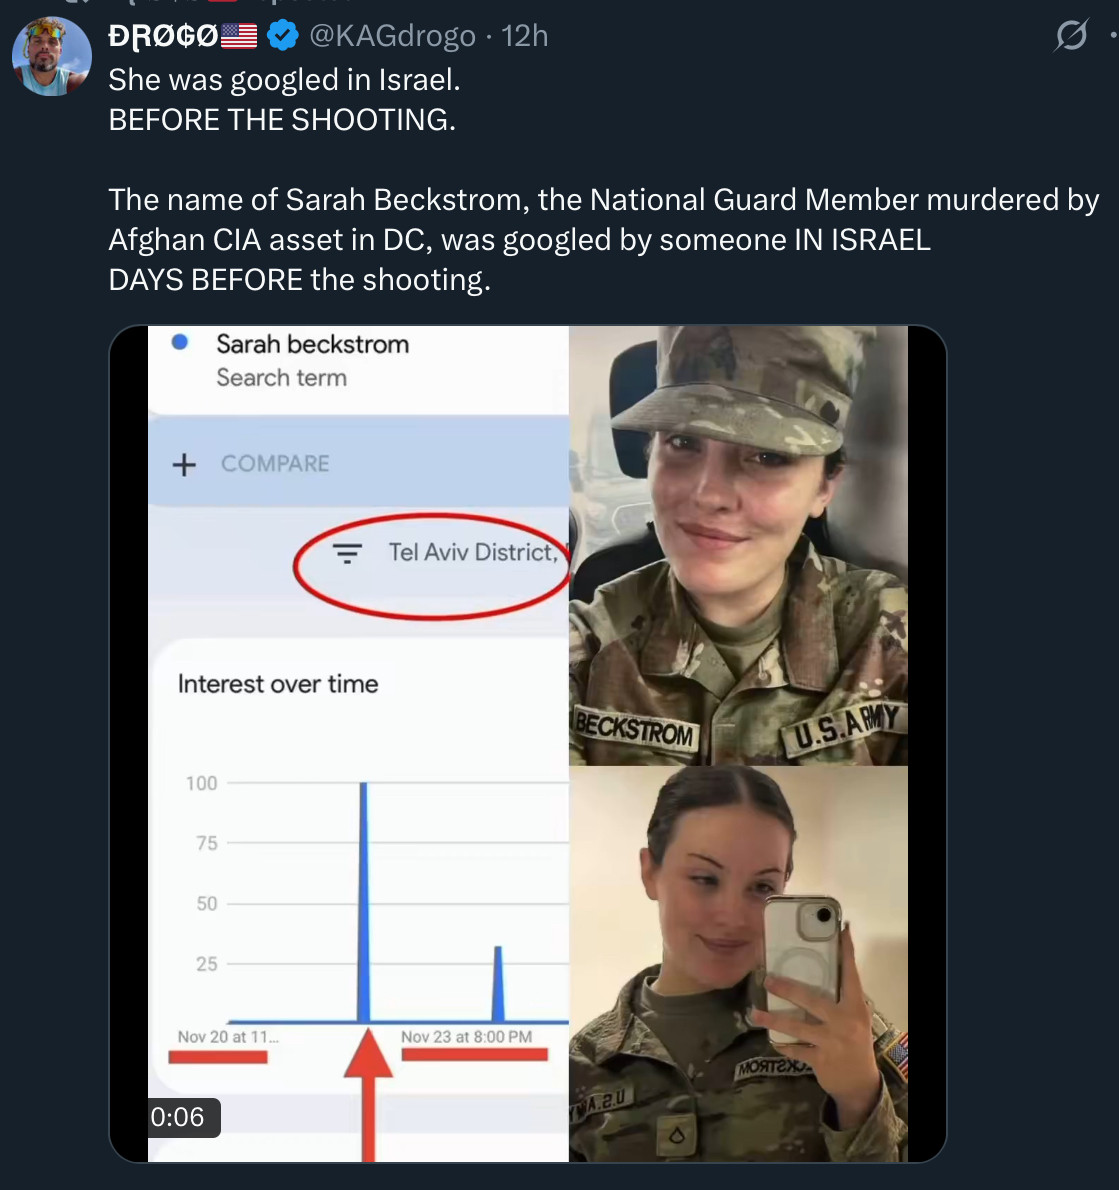This screenshot has height=1190, width=1119.
Task: Open the Tel Aviv District region filter
Action: pos(471,553)
